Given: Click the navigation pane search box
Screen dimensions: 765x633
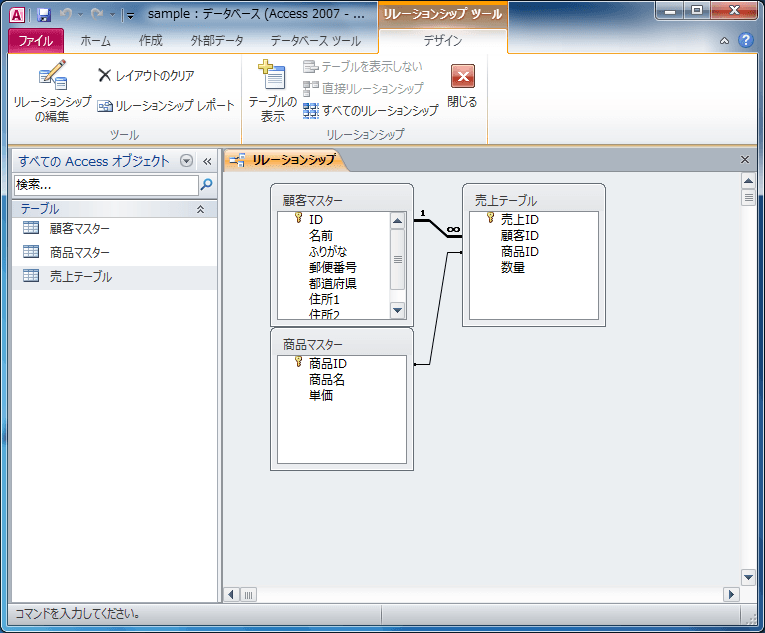Looking at the screenshot, I should 106,185.
